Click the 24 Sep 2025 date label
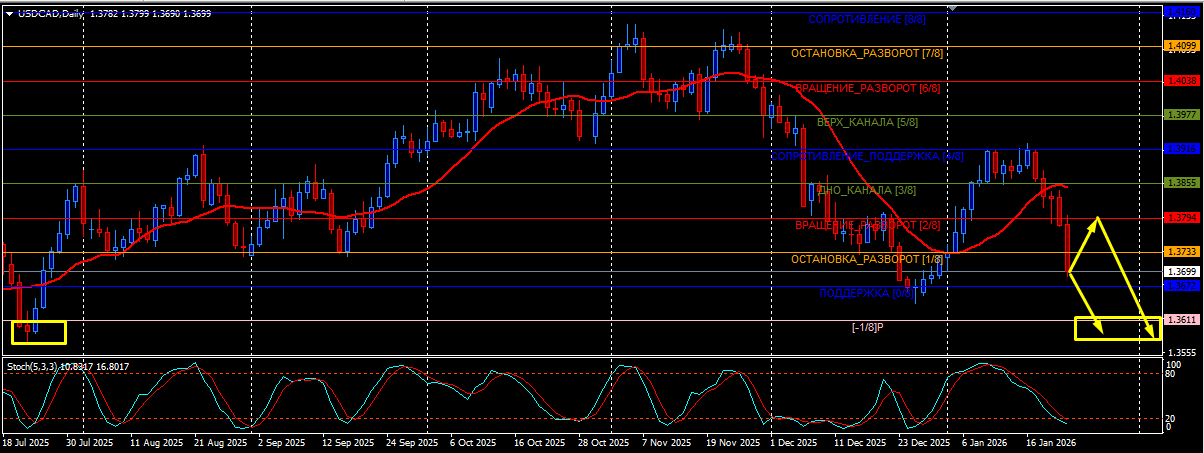The width and height of the screenshot is (1204, 453). 411,441
